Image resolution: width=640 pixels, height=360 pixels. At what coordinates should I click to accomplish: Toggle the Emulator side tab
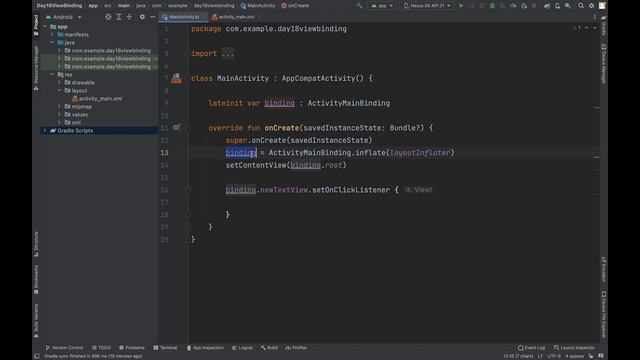pos(604,269)
